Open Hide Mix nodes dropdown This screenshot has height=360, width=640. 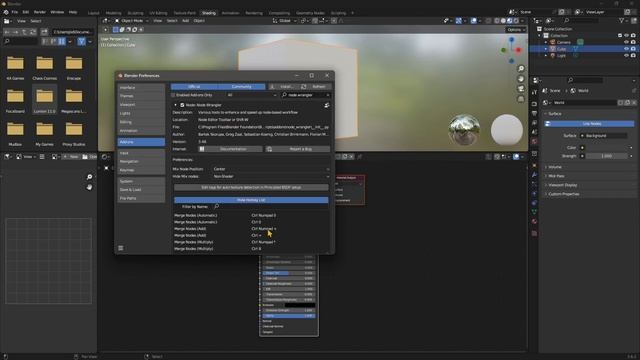271,176
